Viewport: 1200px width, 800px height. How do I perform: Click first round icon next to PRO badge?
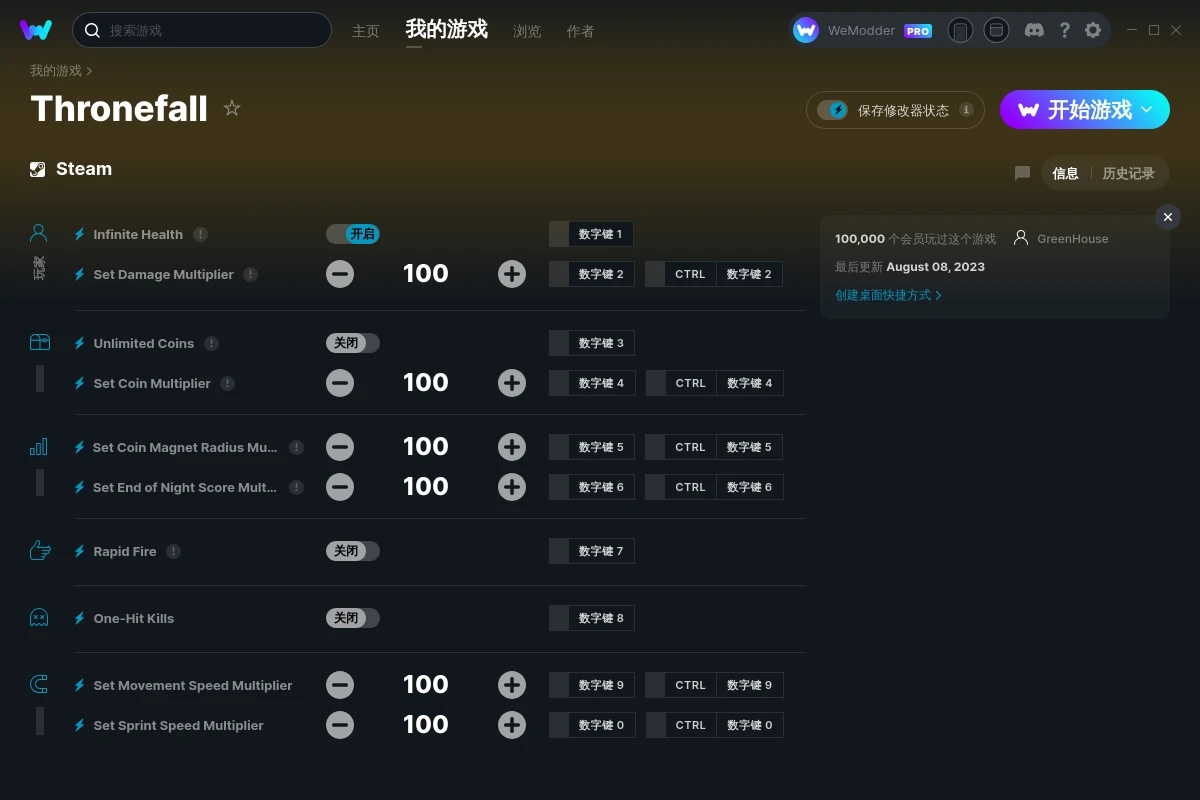tap(960, 30)
